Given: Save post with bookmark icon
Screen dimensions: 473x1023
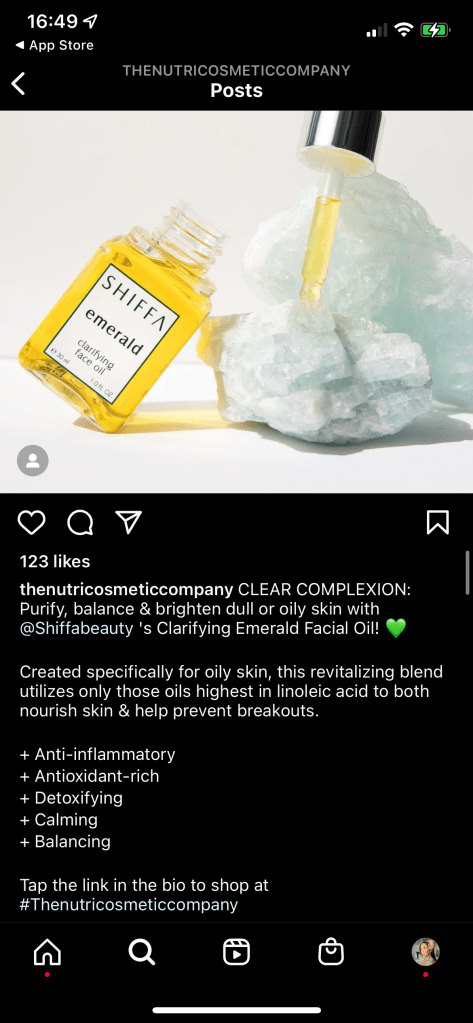Looking at the screenshot, I should tap(438, 522).
